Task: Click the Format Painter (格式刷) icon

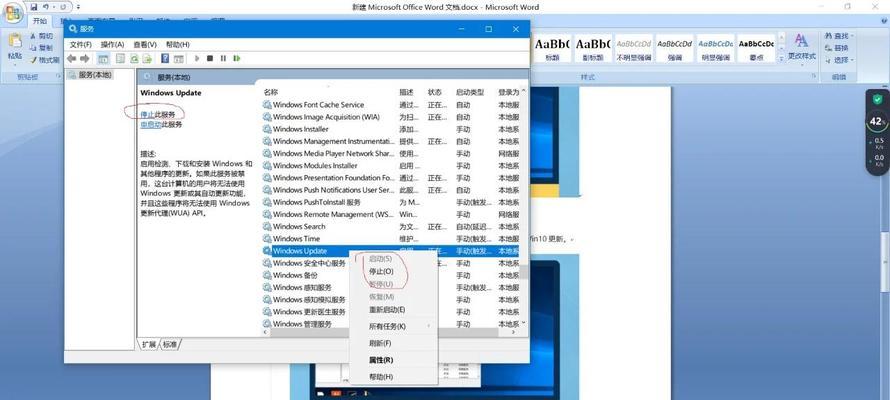Action: (33, 60)
